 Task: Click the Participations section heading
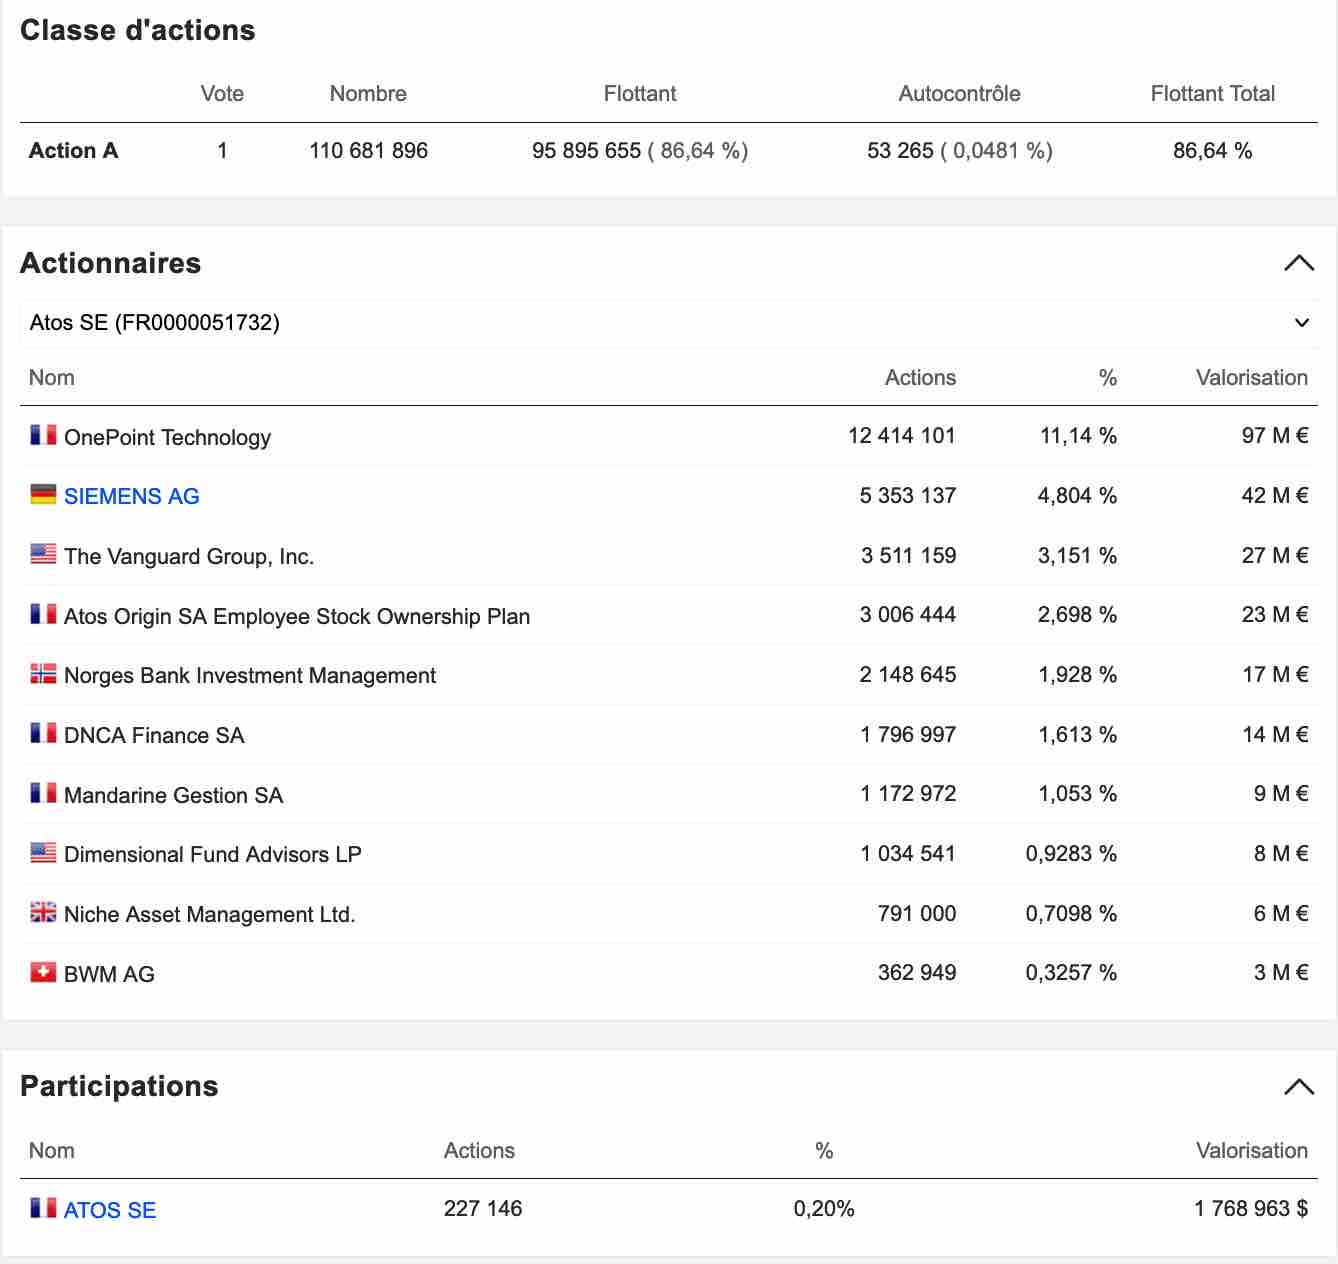click(x=119, y=1086)
